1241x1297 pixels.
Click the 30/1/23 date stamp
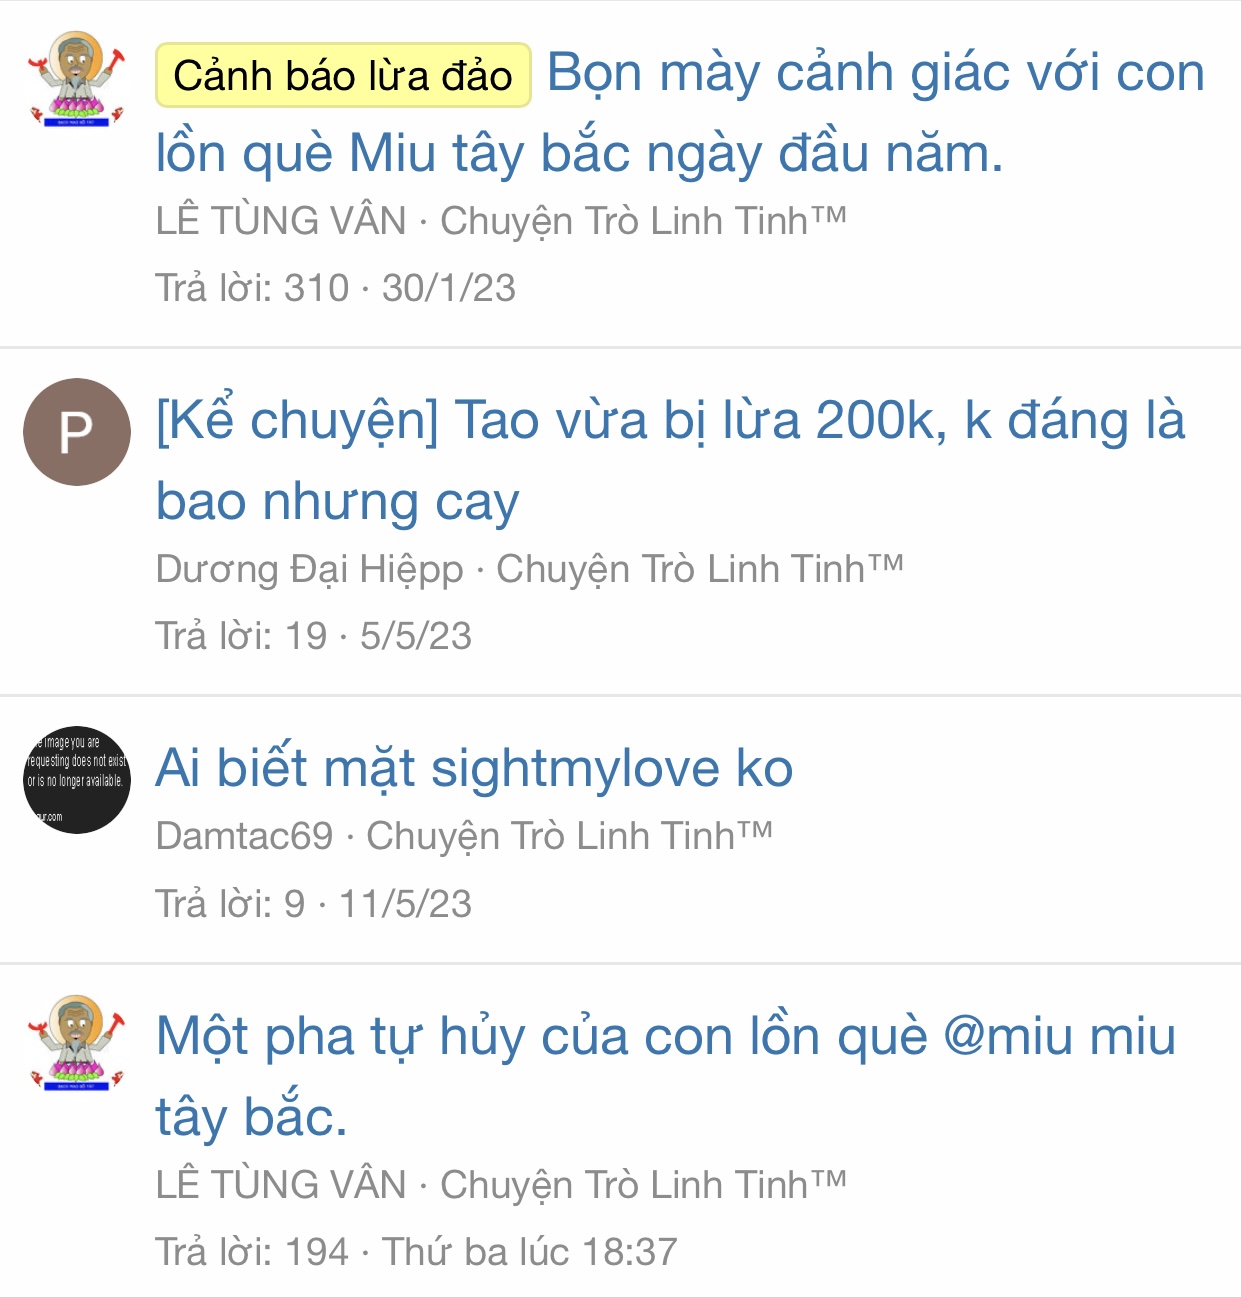(x=449, y=288)
